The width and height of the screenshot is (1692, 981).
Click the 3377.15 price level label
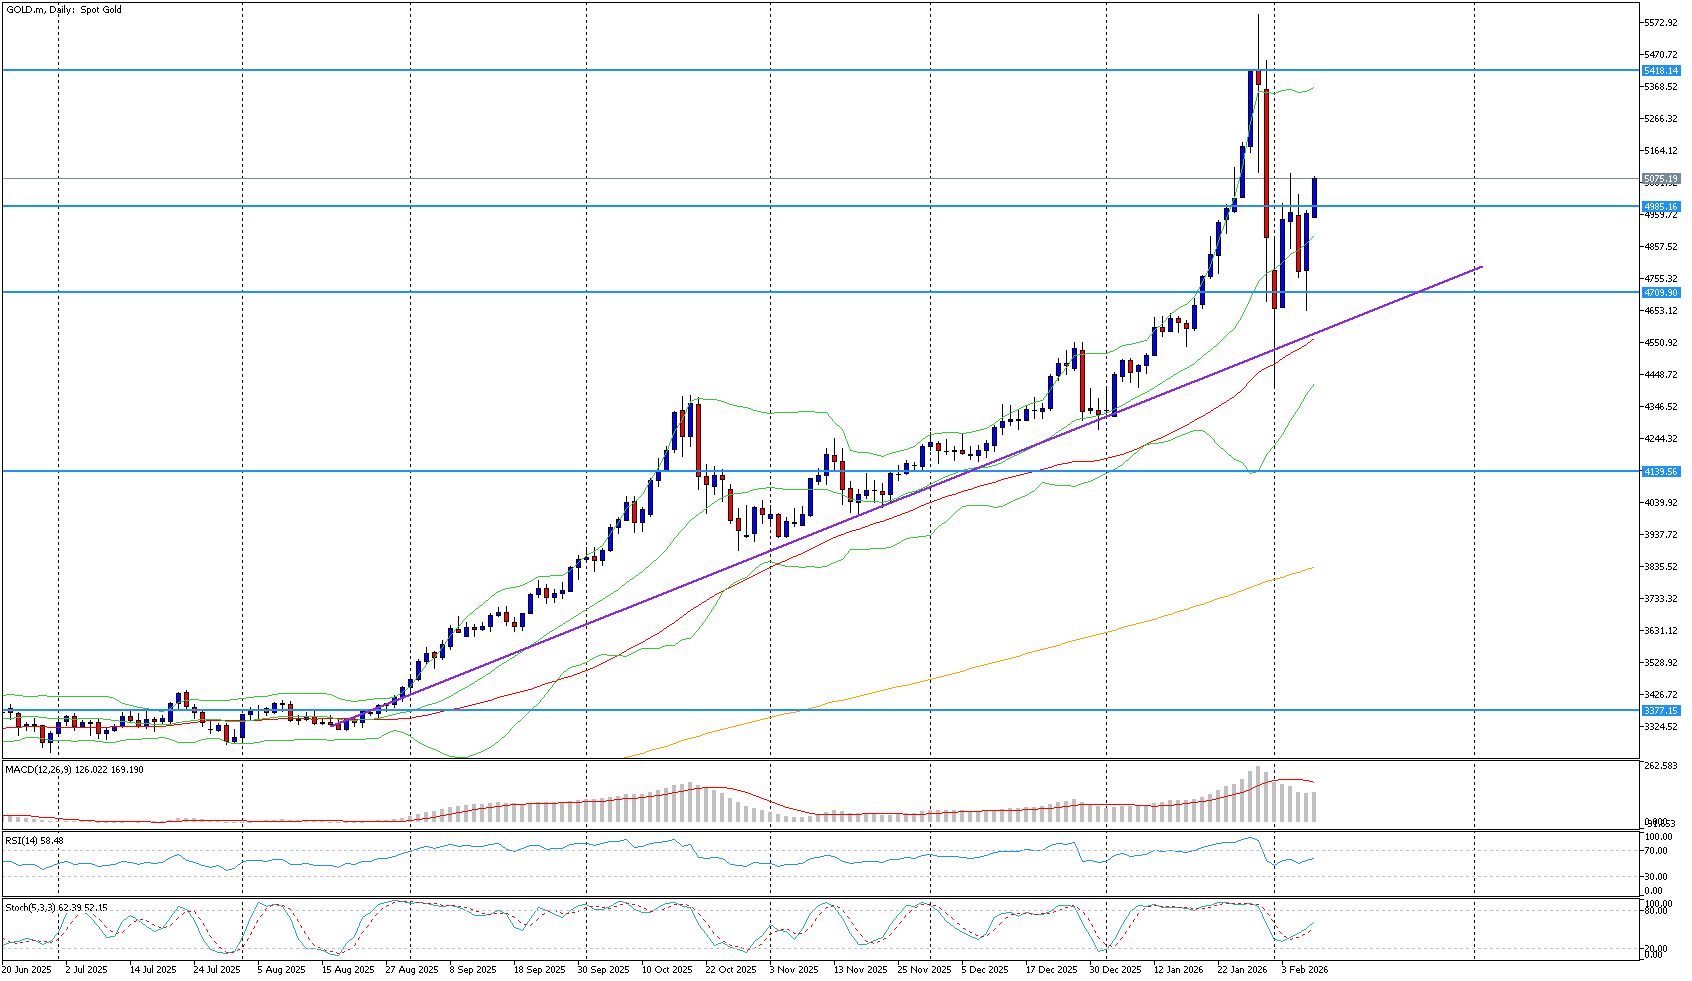(1660, 711)
